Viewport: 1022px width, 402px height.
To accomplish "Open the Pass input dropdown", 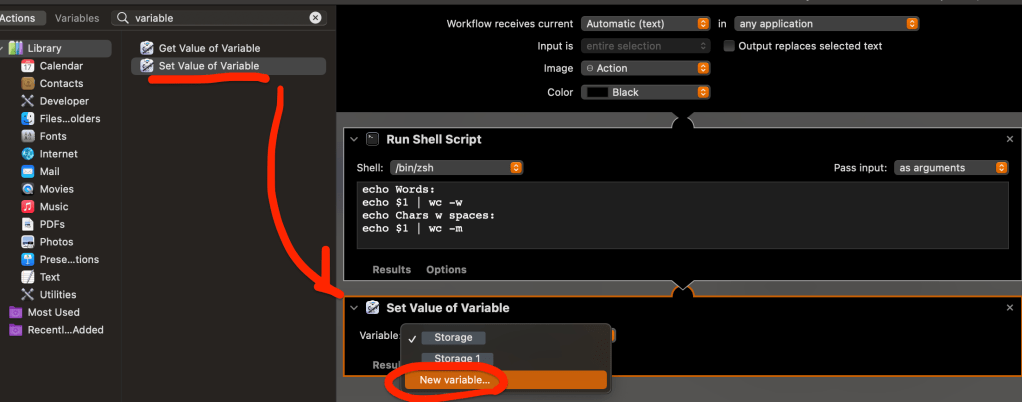I will point(950,168).
